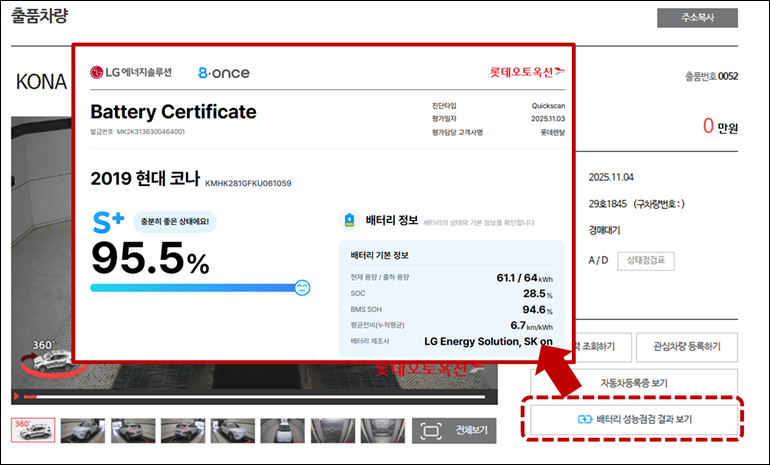Click 관심차량 등록하기 button
Viewport: 770px width, 465px height.
pyautogui.click(x=687, y=347)
